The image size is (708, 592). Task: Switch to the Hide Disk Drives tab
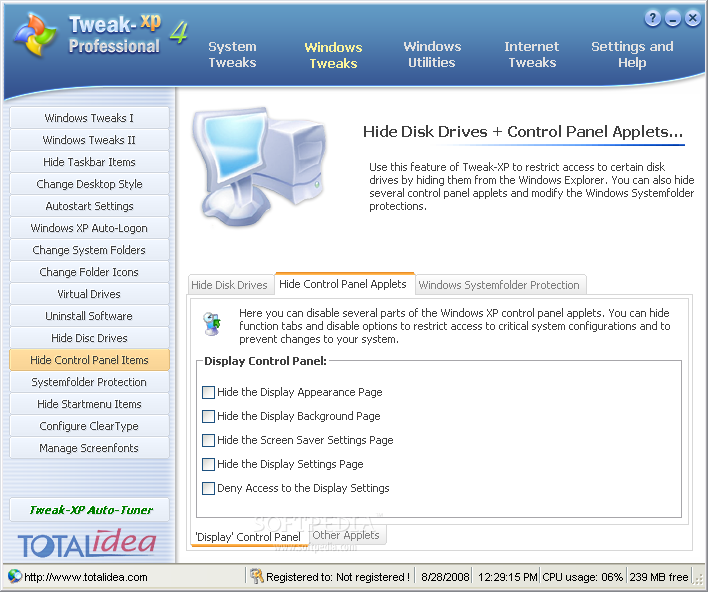tap(230, 285)
